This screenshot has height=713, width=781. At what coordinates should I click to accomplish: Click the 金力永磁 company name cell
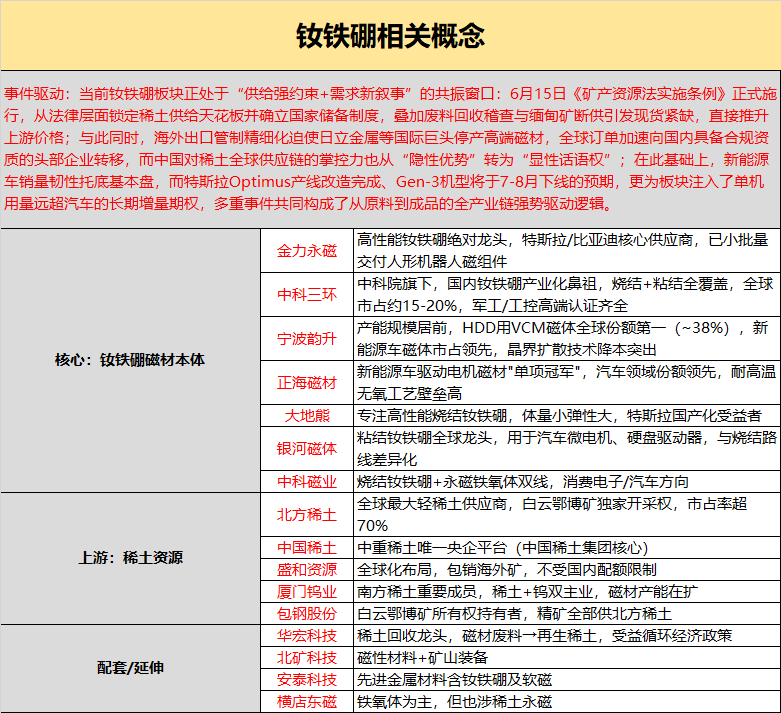pos(307,251)
